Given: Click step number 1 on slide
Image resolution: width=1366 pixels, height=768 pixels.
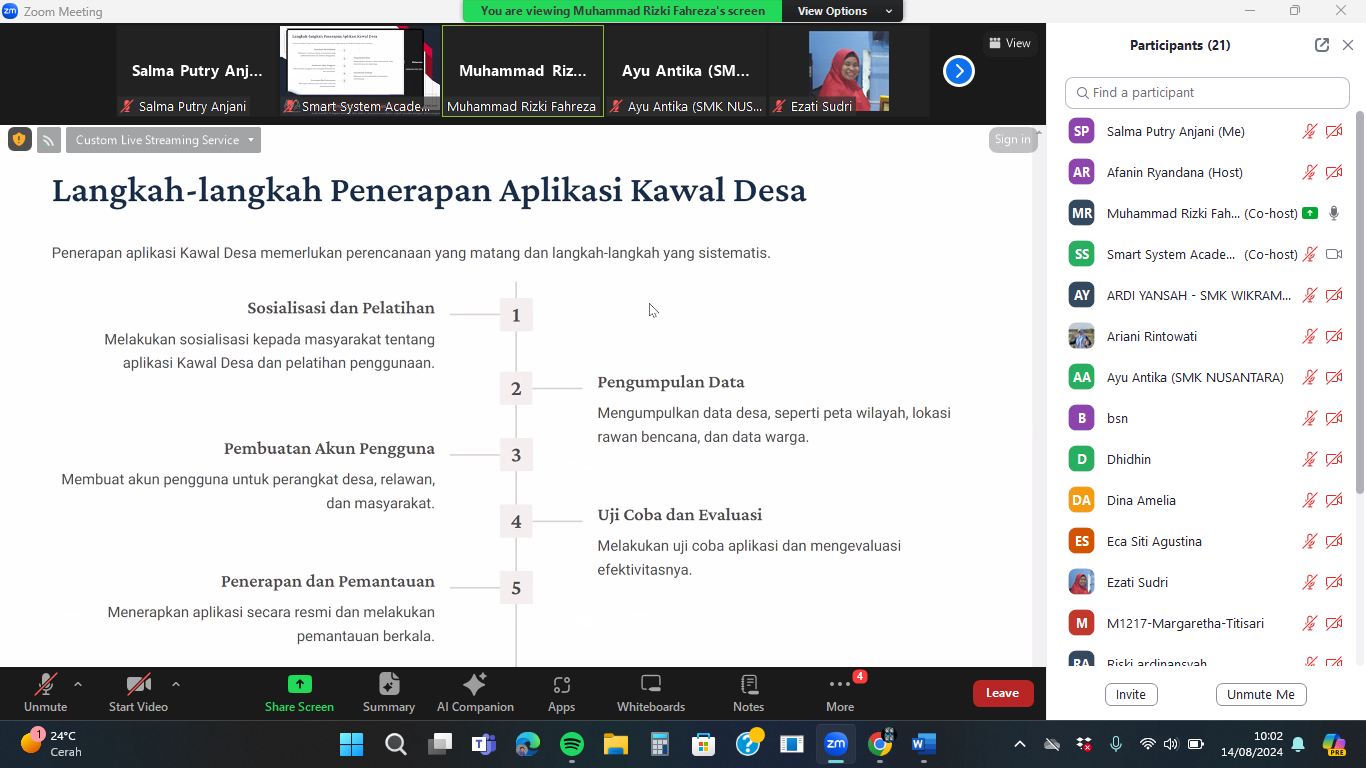Looking at the screenshot, I should point(516,315).
